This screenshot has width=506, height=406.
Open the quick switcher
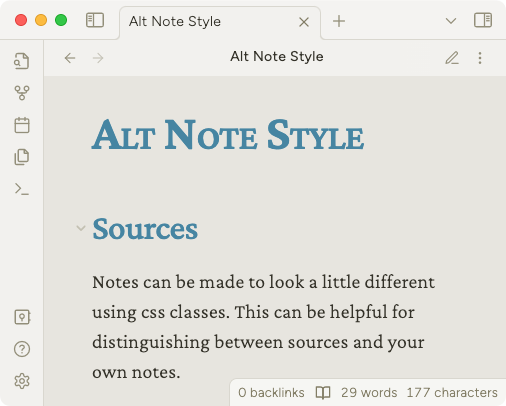click(22, 61)
